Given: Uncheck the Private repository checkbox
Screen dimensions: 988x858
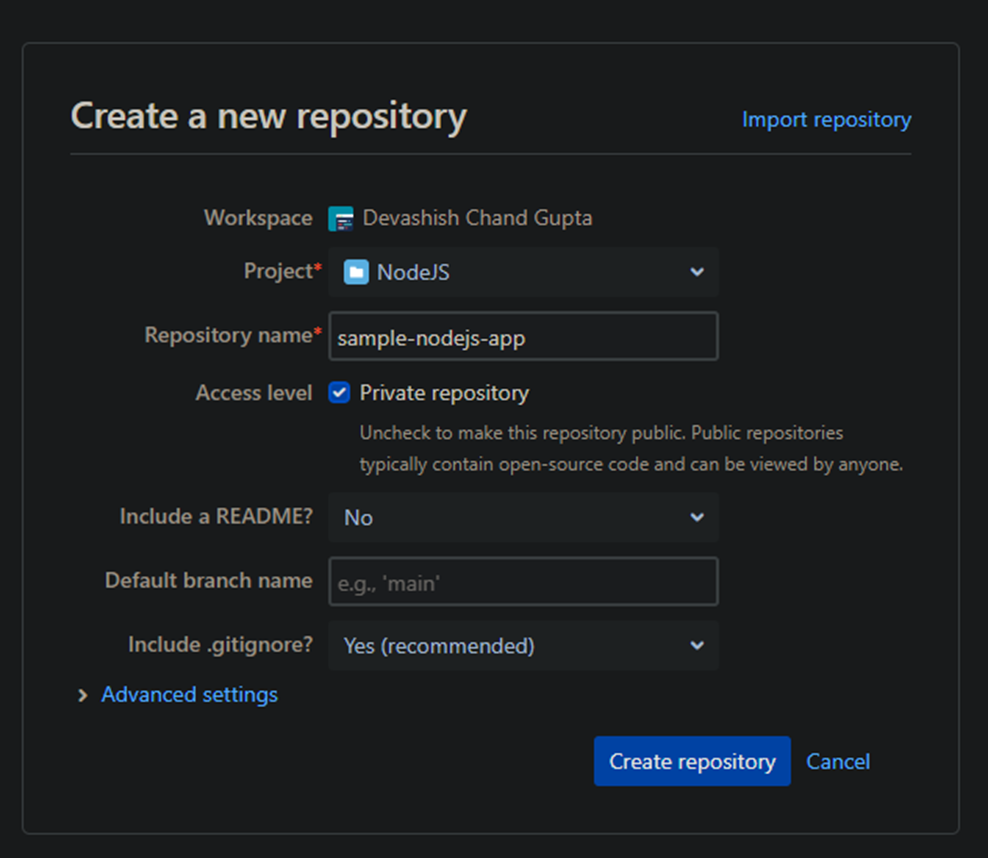Looking at the screenshot, I should tap(340, 393).
